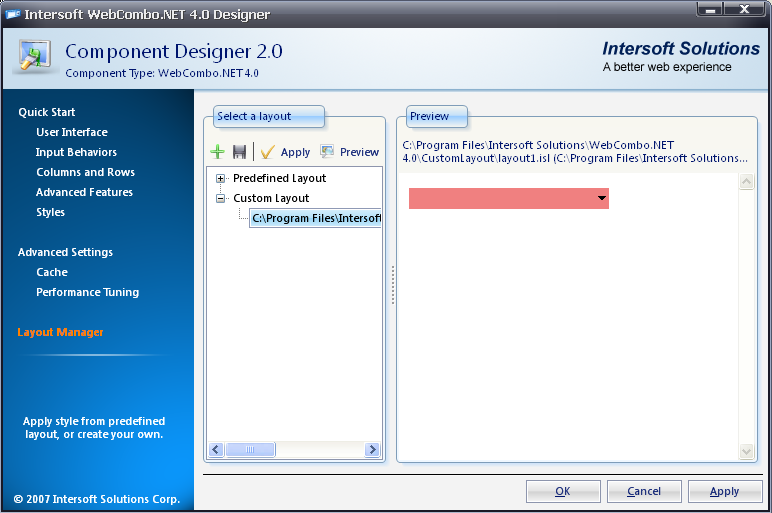Image resolution: width=772 pixels, height=513 pixels.
Task: Select the C:\Program Files\Intersoft layout entry
Action: [316, 218]
